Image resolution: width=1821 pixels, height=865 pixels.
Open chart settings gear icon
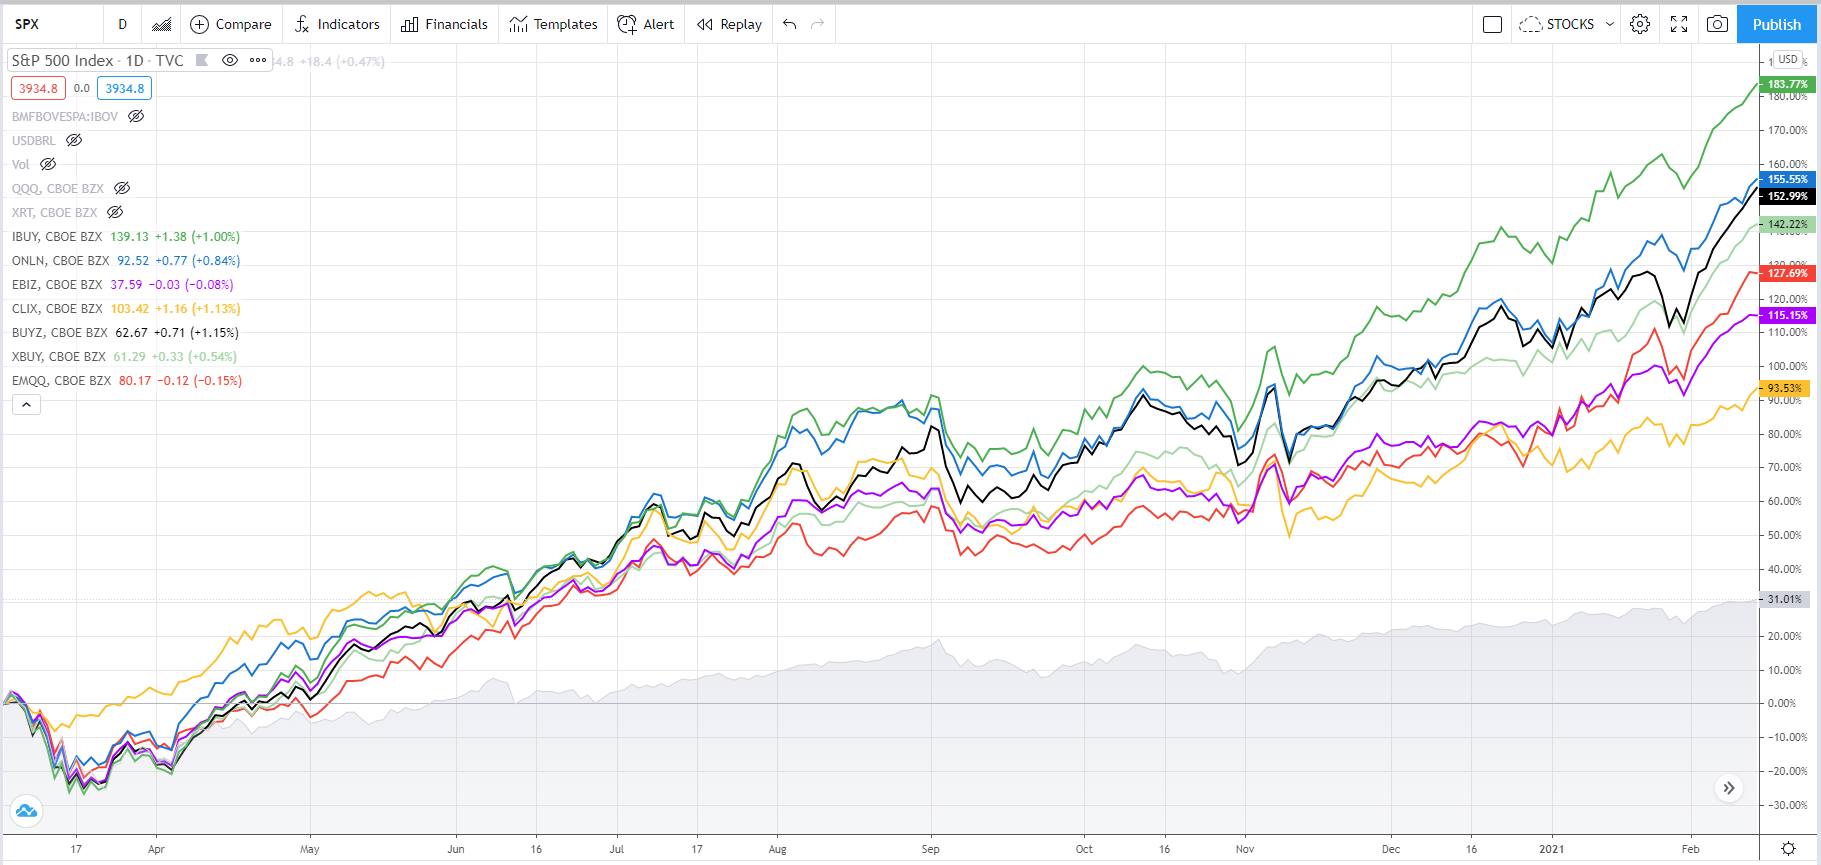pyautogui.click(x=1640, y=24)
